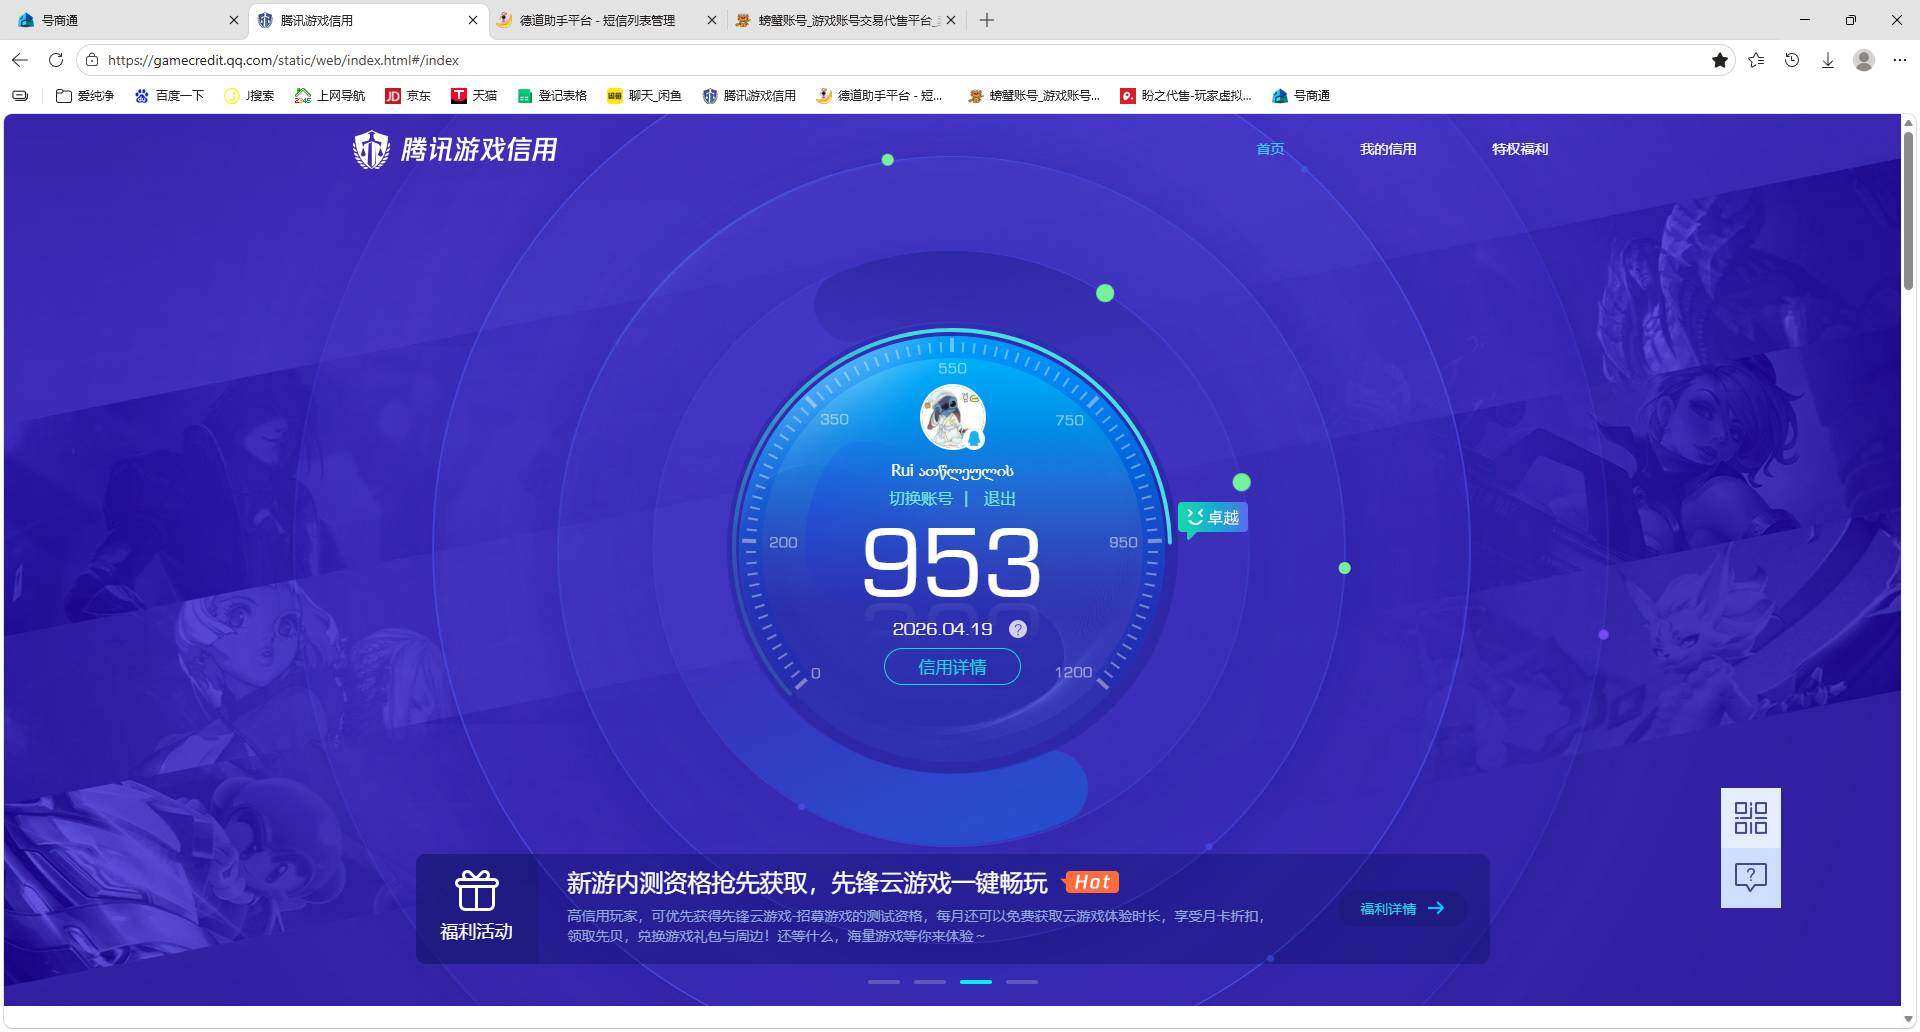Open the 京东 bookmark

408,96
